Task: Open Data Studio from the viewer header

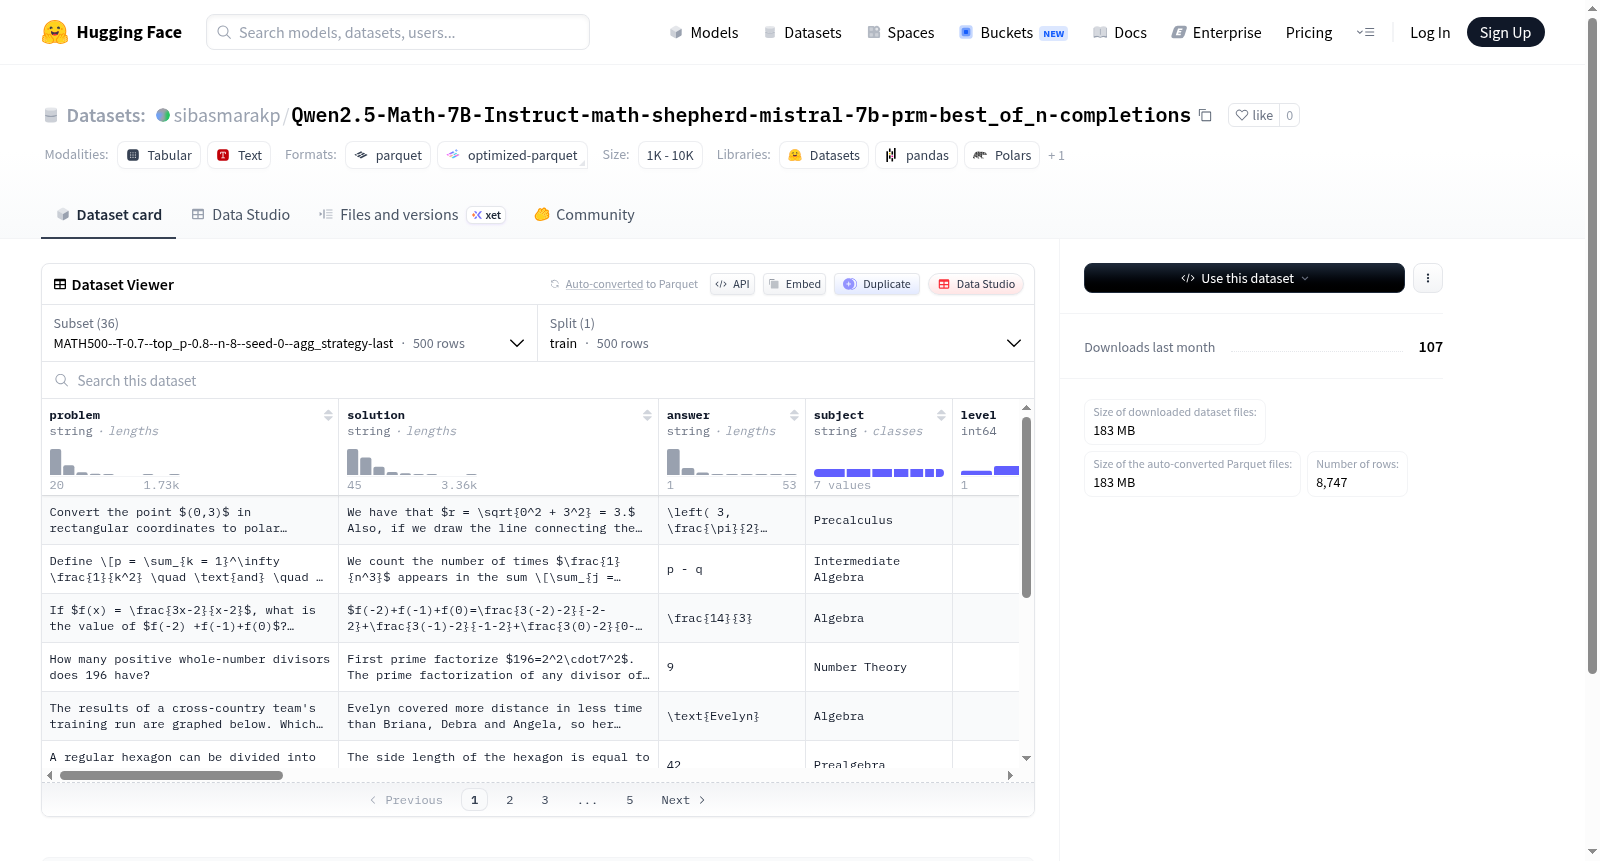Action: point(976,284)
